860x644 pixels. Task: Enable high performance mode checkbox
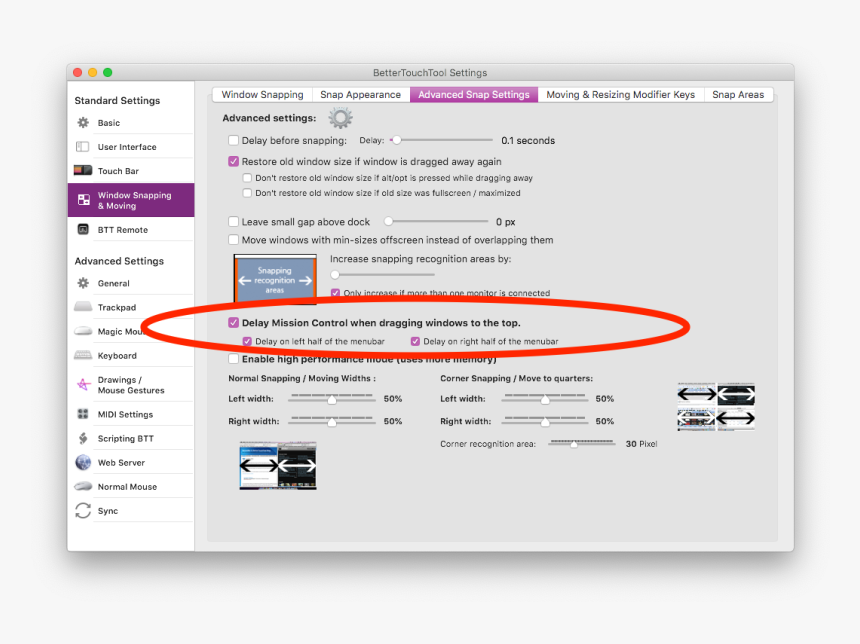click(233, 359)
